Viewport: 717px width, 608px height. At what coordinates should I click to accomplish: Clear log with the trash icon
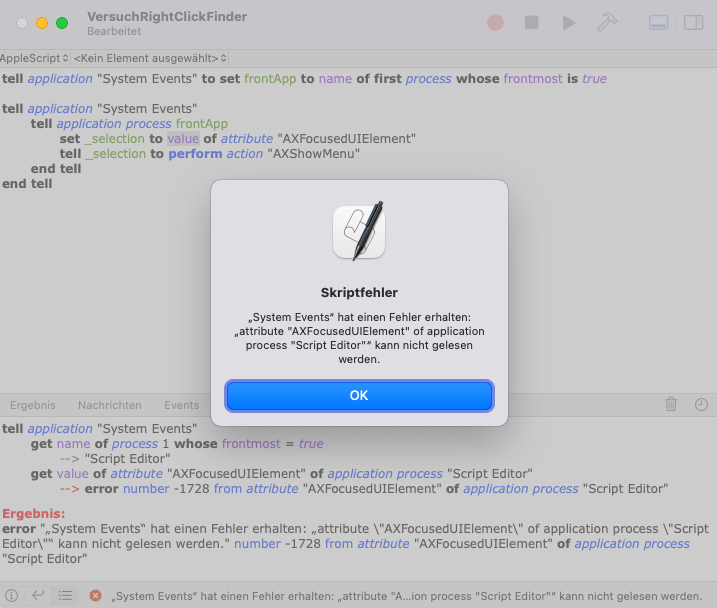[x=671, y=404]
